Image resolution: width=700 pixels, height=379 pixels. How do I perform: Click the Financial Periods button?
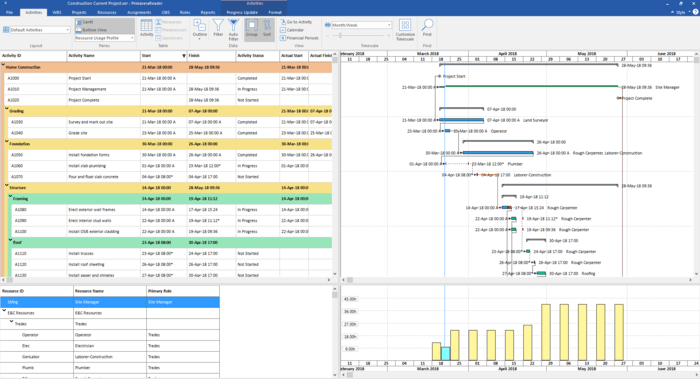click(x=299, y=38)
